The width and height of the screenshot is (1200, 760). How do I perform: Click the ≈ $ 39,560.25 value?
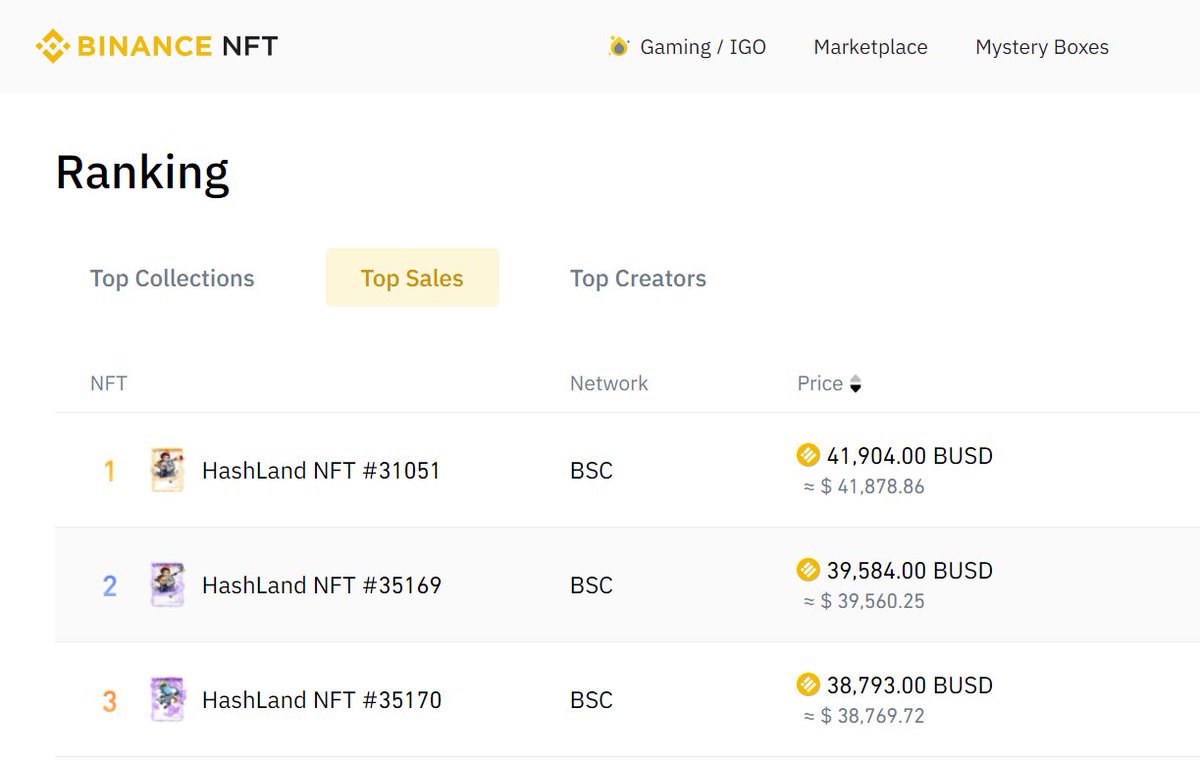[864, 601]
